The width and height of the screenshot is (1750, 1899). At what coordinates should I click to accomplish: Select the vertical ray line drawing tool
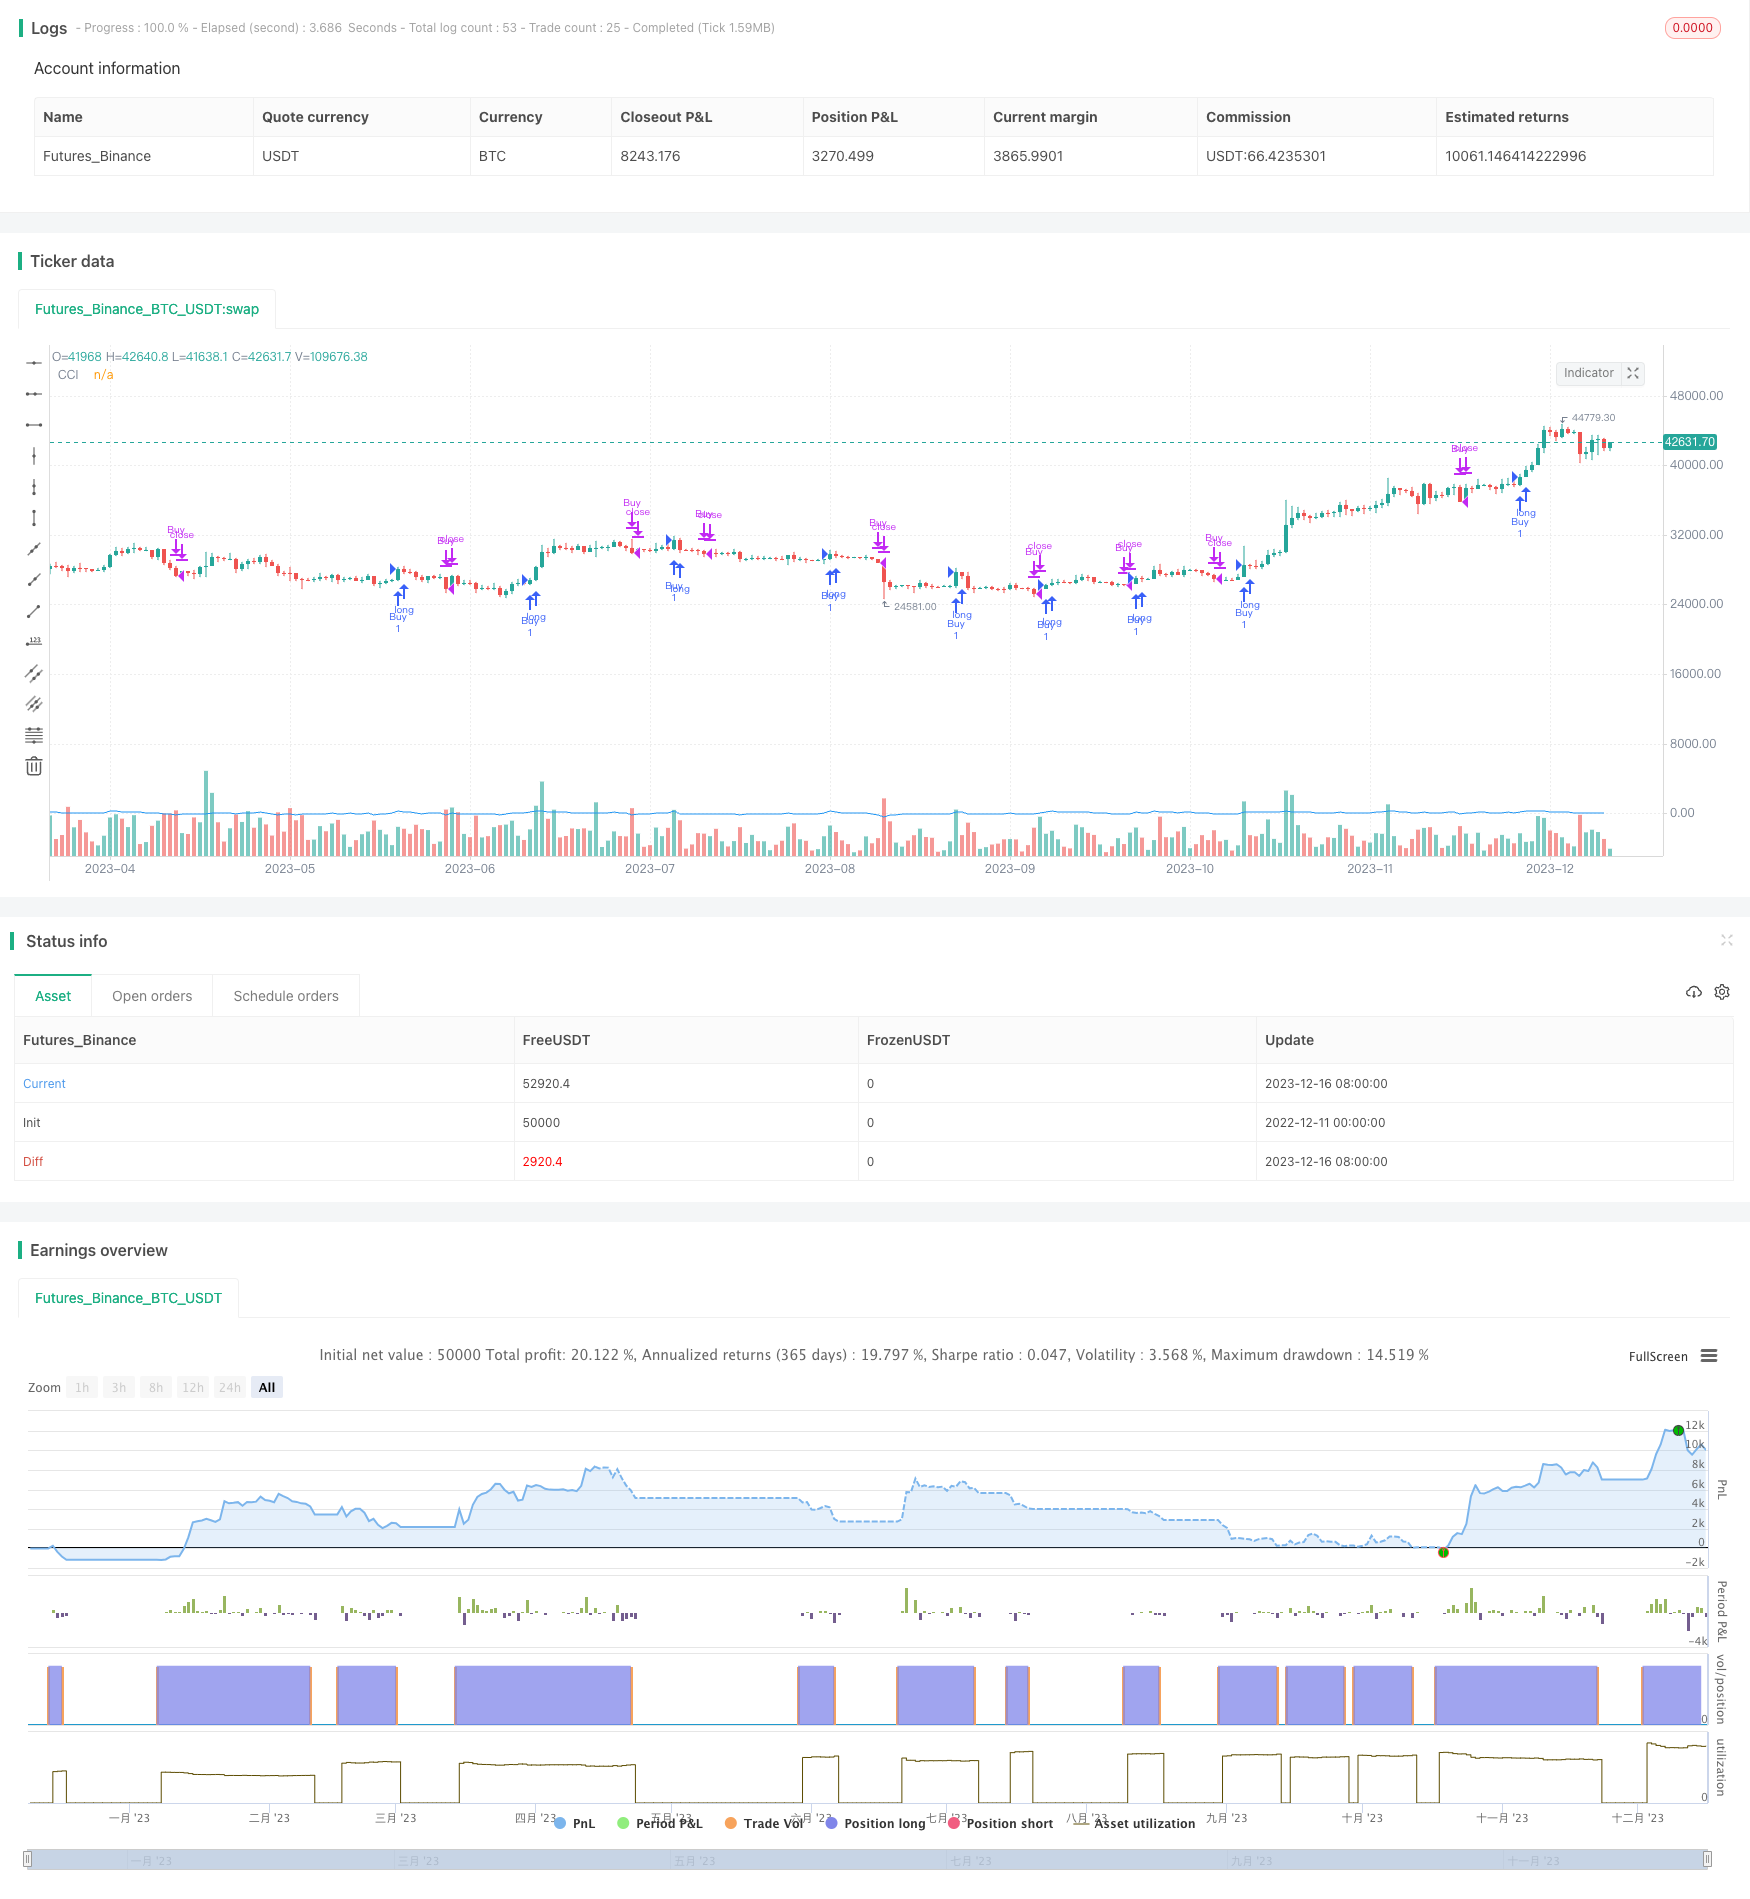[x=34, y=487]
